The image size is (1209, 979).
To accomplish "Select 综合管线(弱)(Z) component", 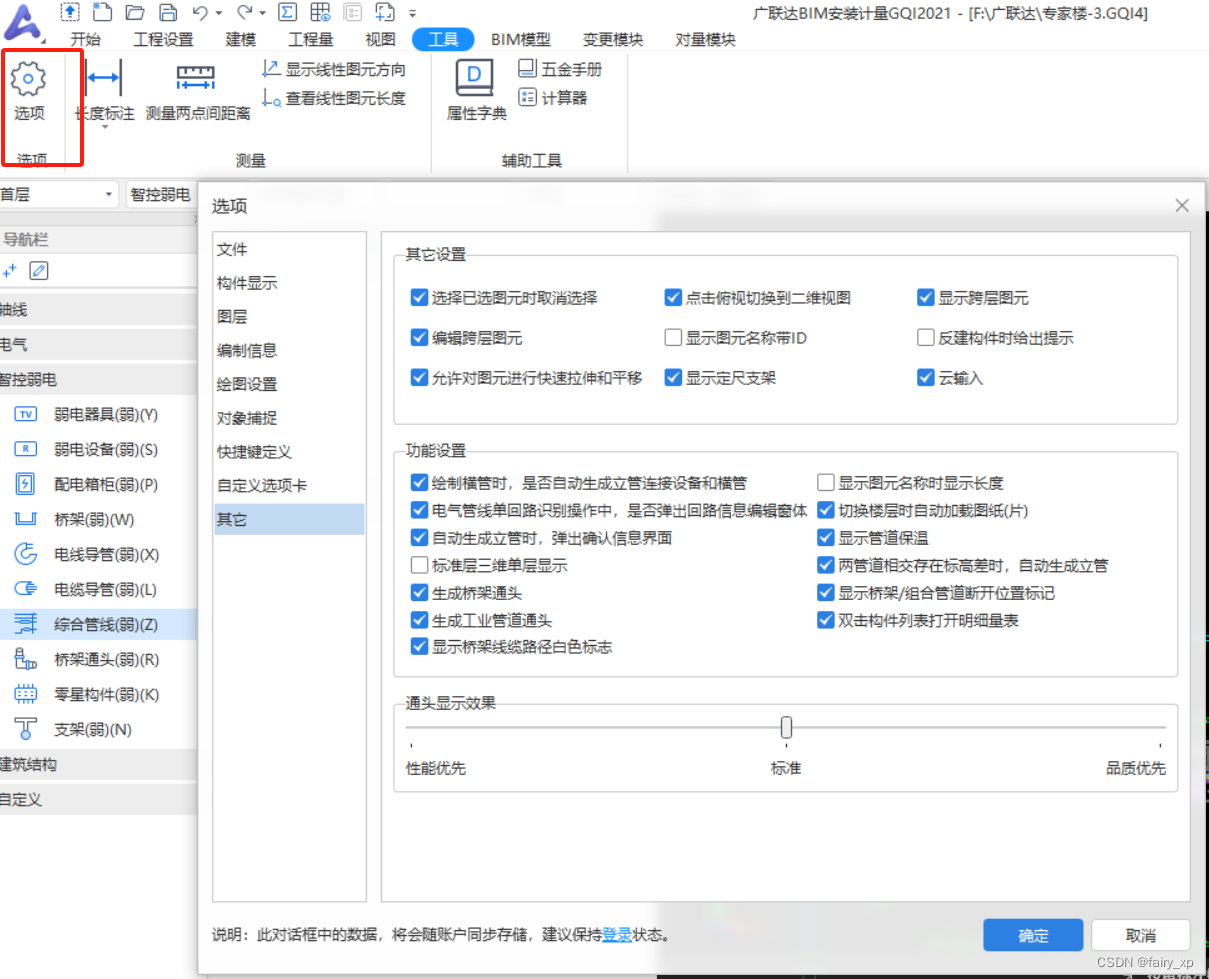I will point(98,624).
